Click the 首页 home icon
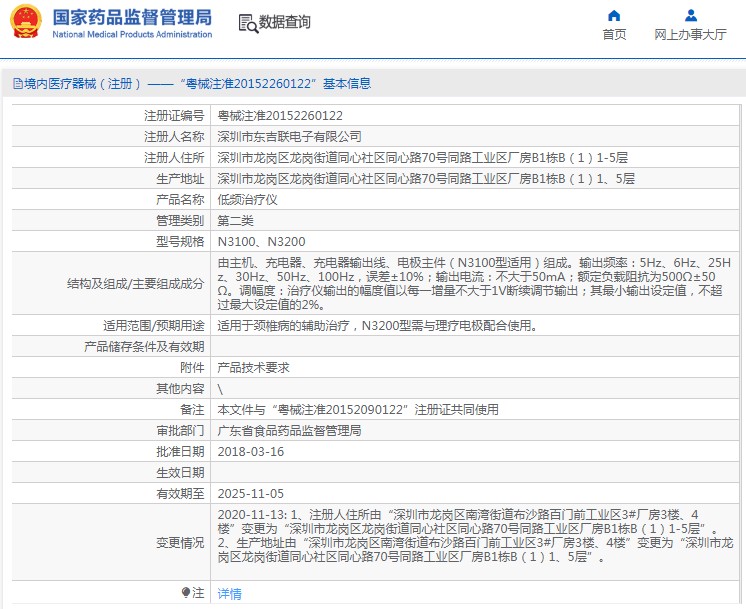Screen dimensions: 746x609 click(x=614, y=16)
